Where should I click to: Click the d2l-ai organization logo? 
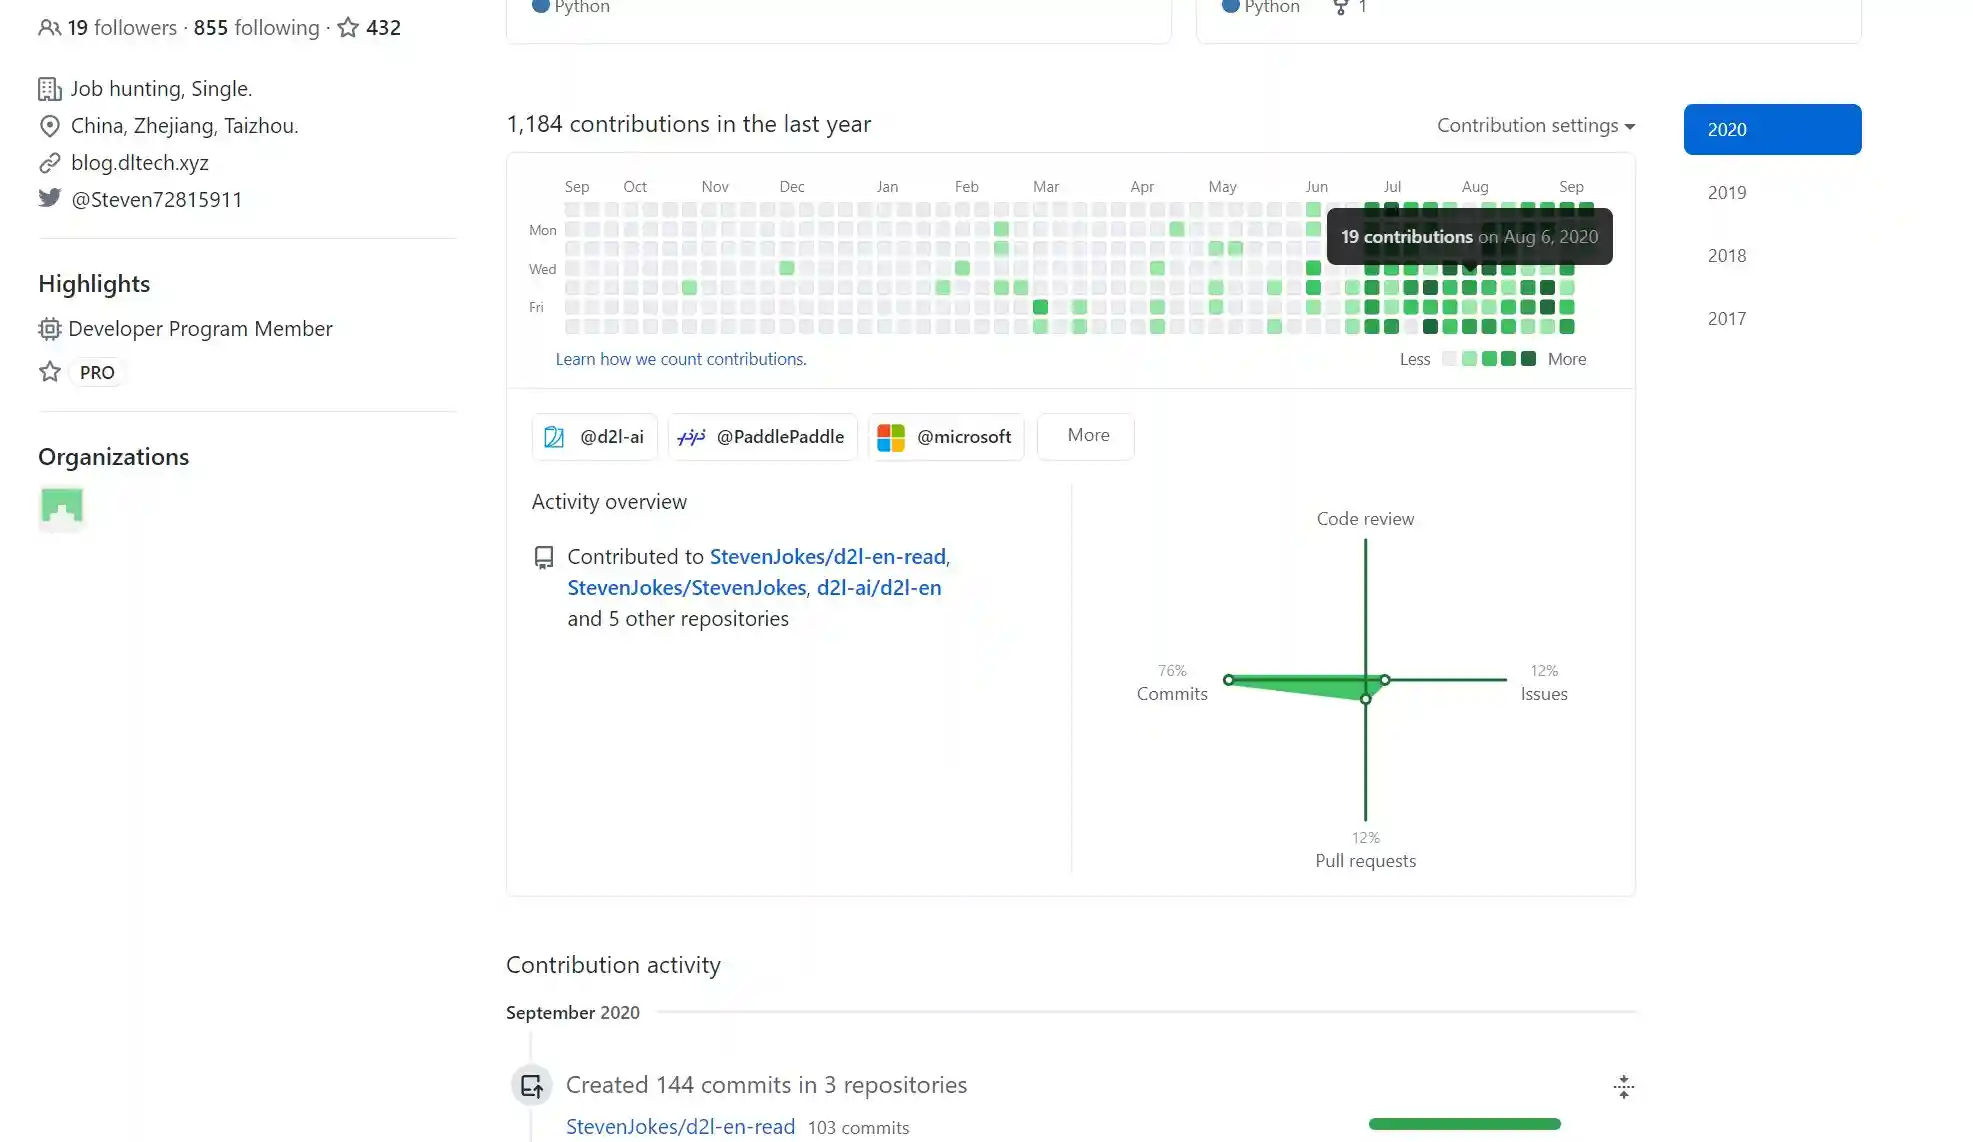[x=554, y=437]
